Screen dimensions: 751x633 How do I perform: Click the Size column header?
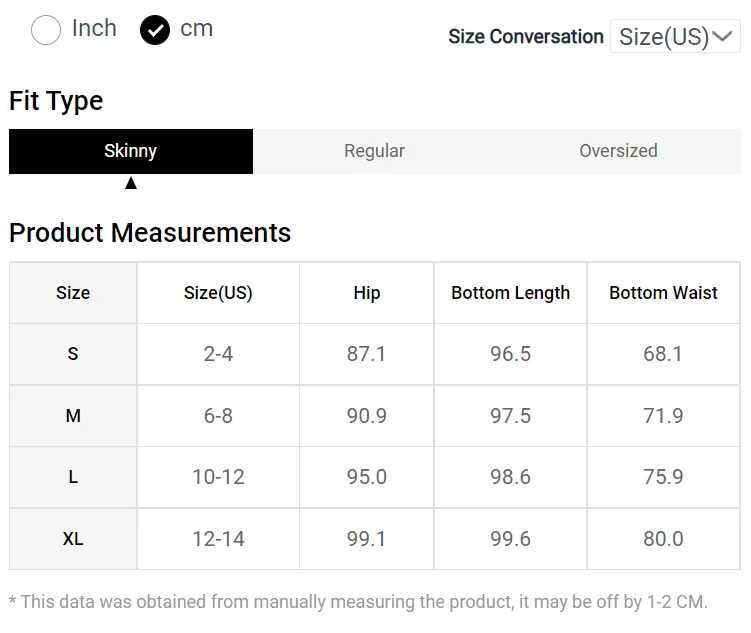(x=73, y=293)
